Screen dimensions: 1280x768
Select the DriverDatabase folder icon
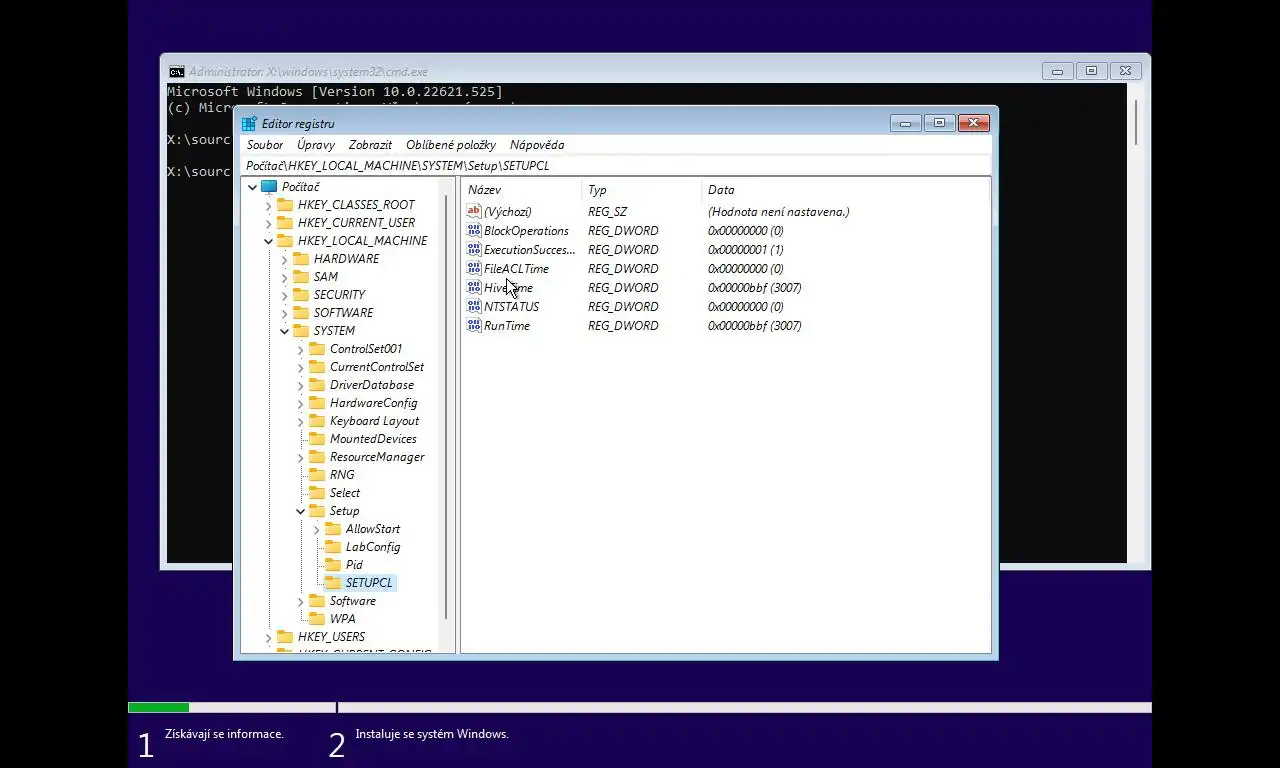coord(317,385)
